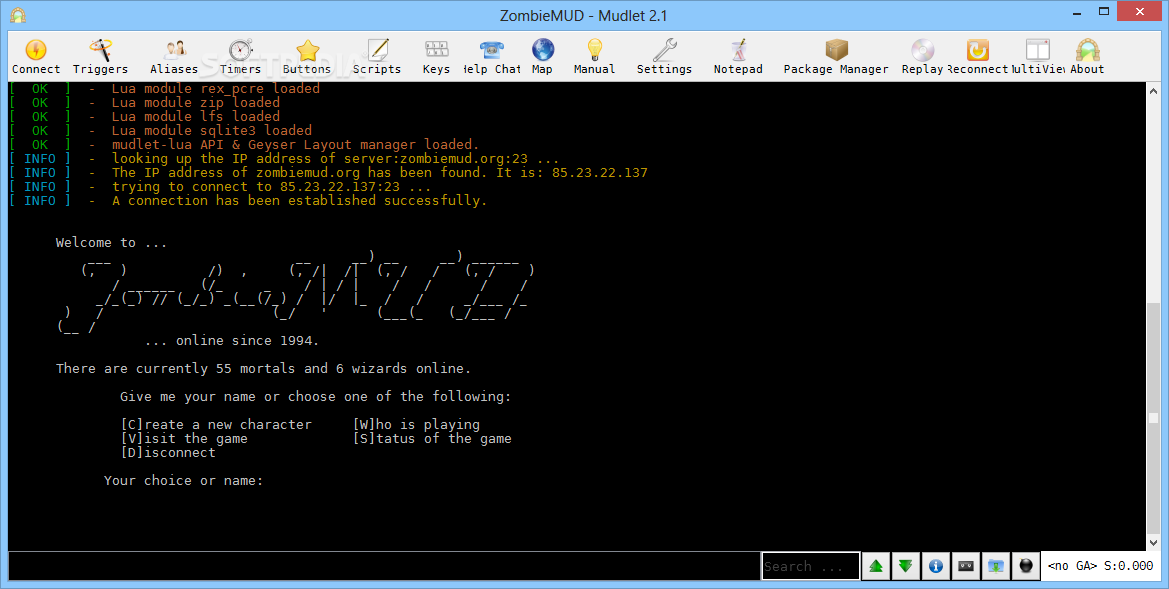Toggle the folder download logging button
This screenshot has width=1169, height=589.
[996, 566]
